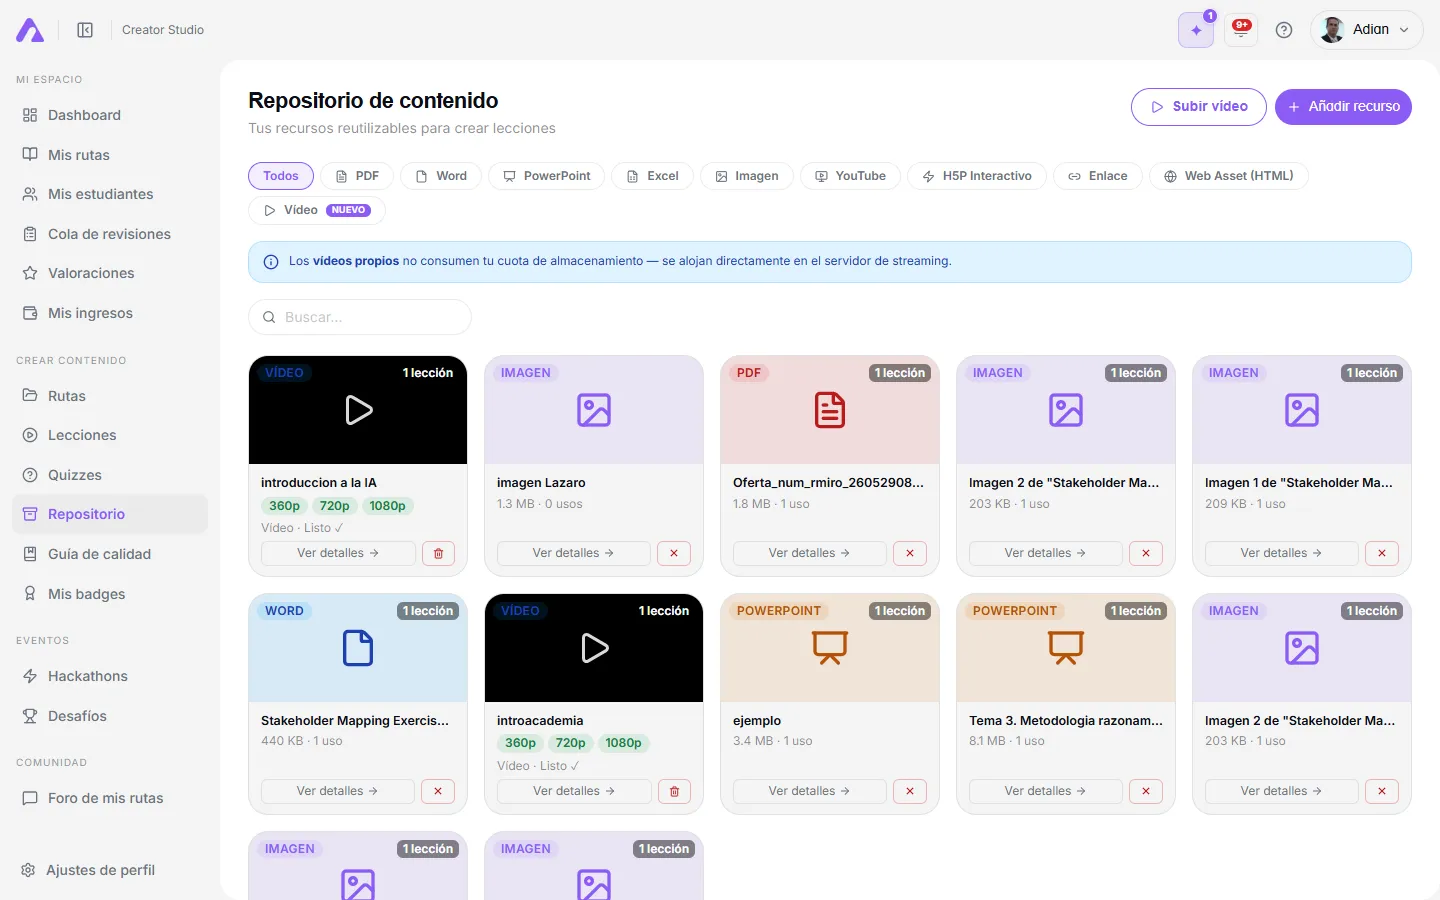Ver detalles of Tema 3. Metodologia
The image size is (1440, 900).
(x=1046, y=791)
